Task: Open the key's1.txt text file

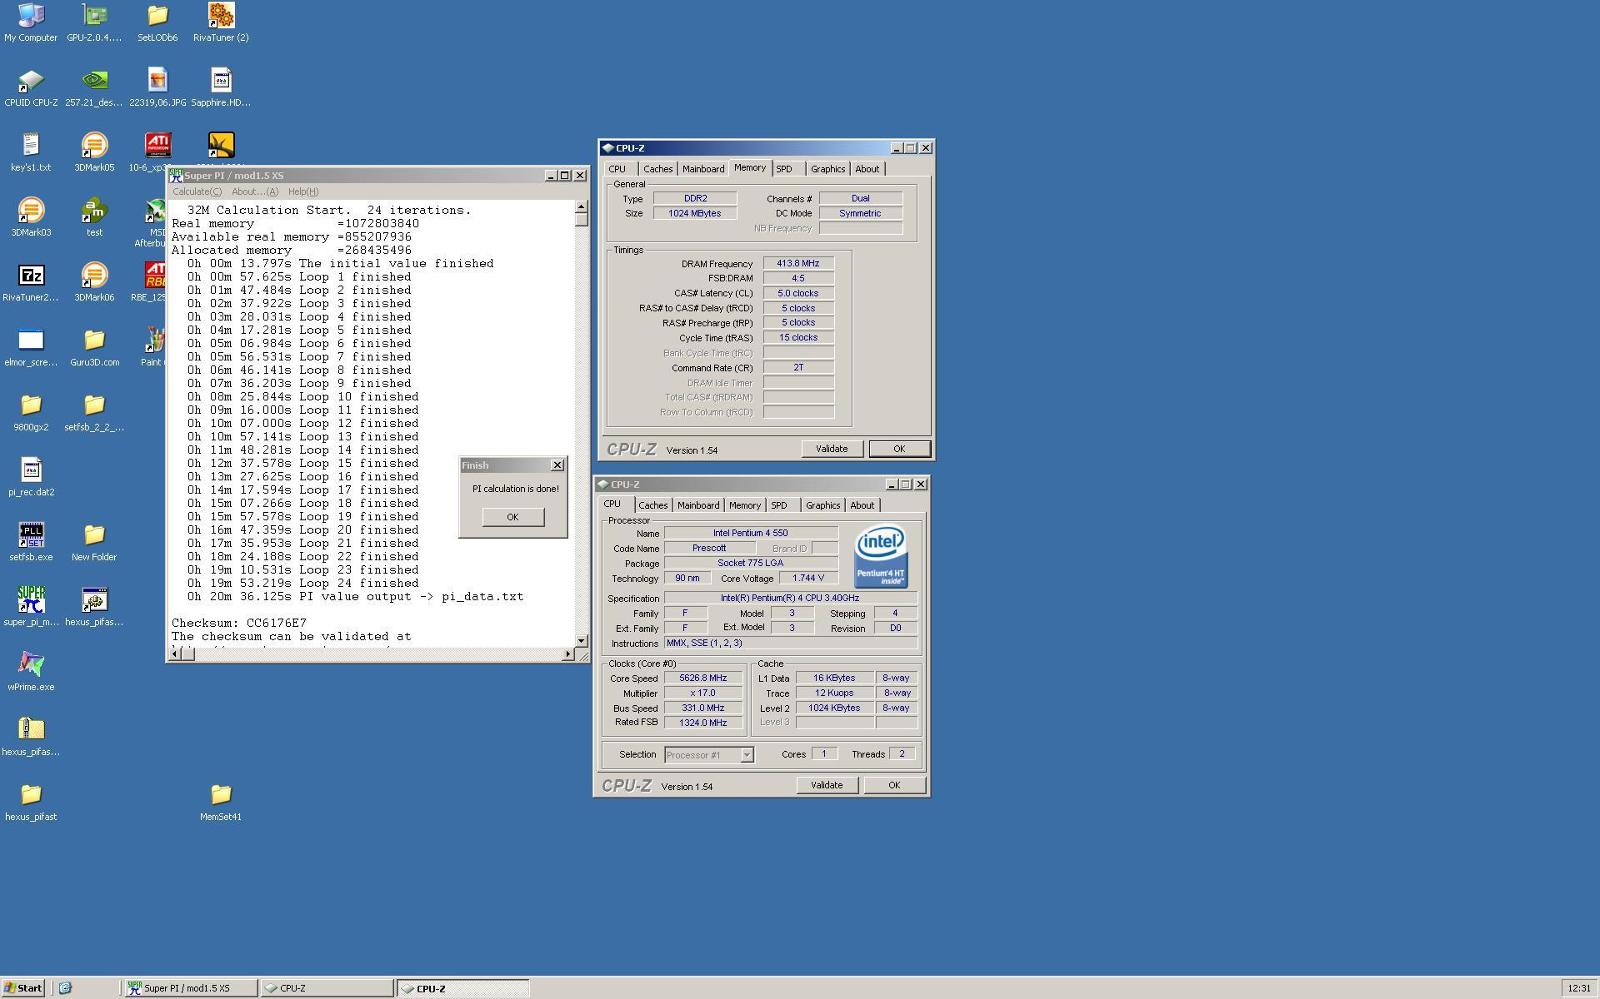Action: [x=31, y=153]
